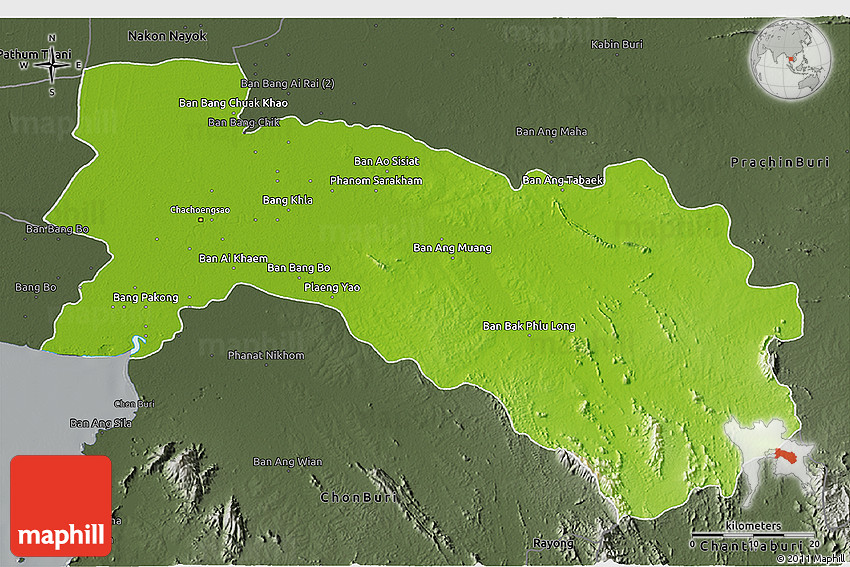
Task: Select the Phanom Sarakham label
Action: (x=375, y=180)
